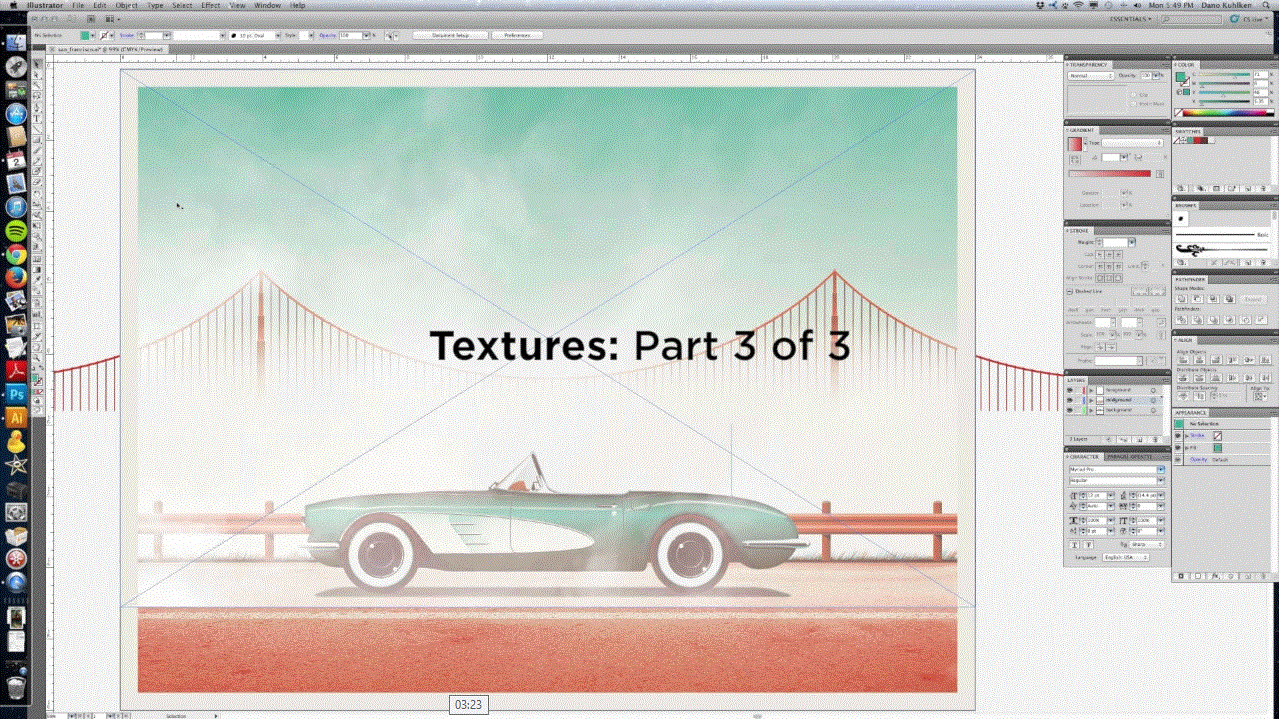
Task: Click the gradient slider bar
Action: coord(1110,173)
